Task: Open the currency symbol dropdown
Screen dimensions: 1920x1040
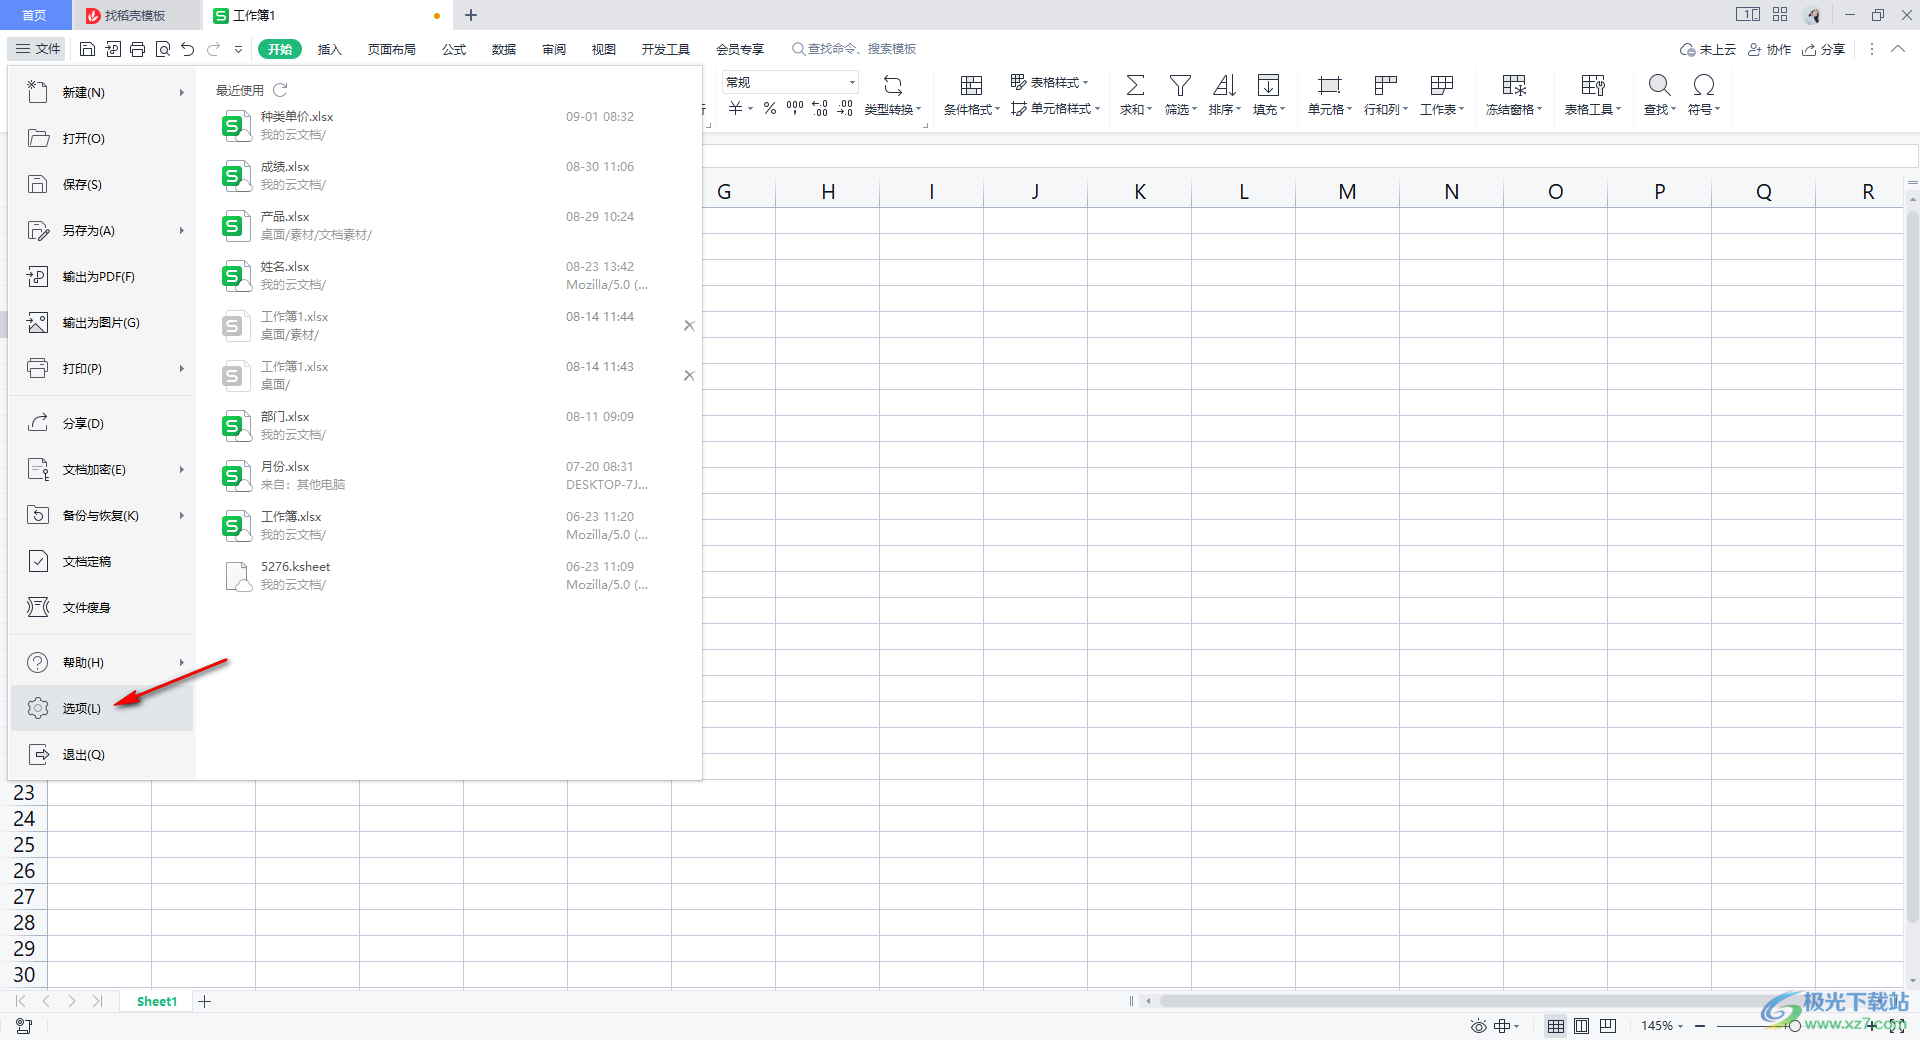Action: [750, 108]
